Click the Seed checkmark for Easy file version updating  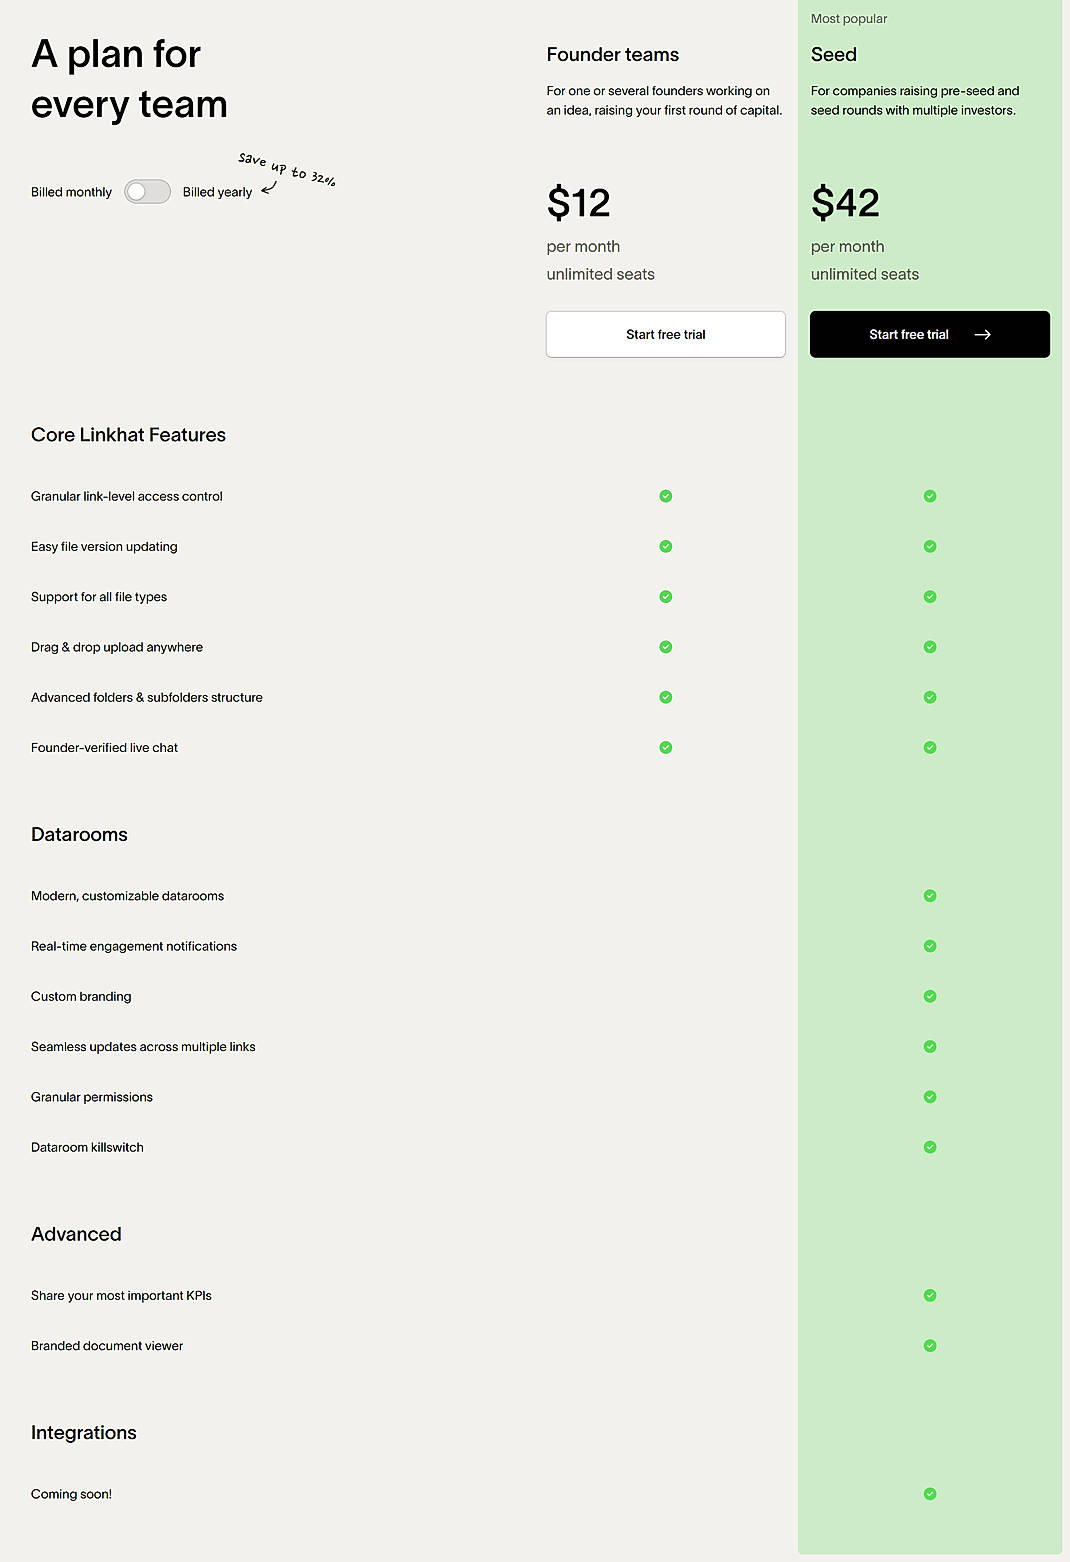(929, 546)
